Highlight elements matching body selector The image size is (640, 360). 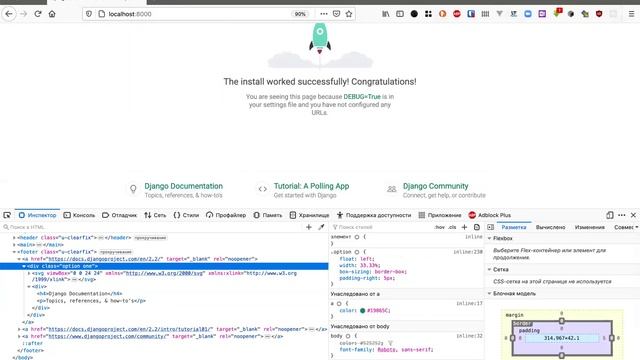[x=348, y=336]
